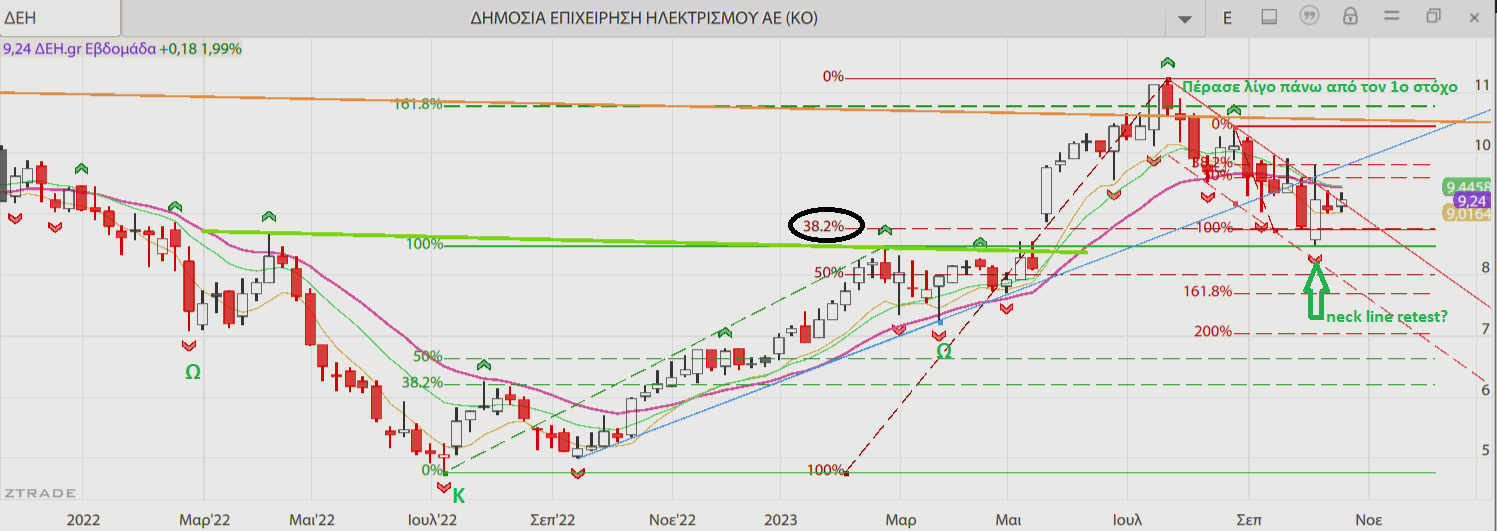Viewport: 1497px width, 531px height.
Task: Open the two-line chart menu icon
Action: [1392, 16]
